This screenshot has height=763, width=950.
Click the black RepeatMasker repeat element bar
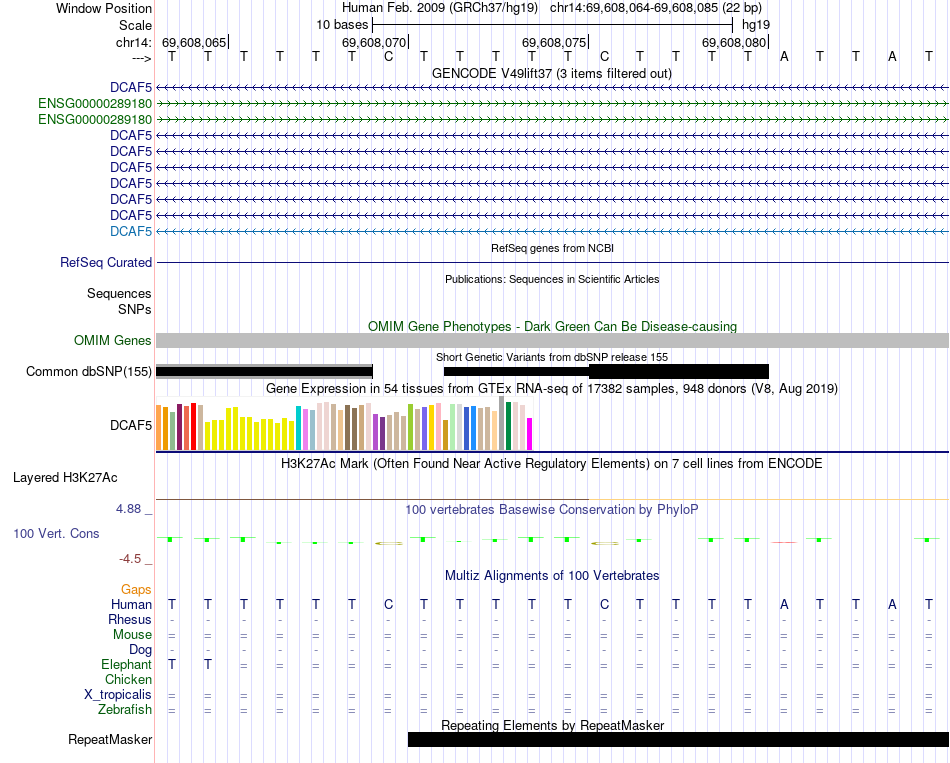[678, 739]
